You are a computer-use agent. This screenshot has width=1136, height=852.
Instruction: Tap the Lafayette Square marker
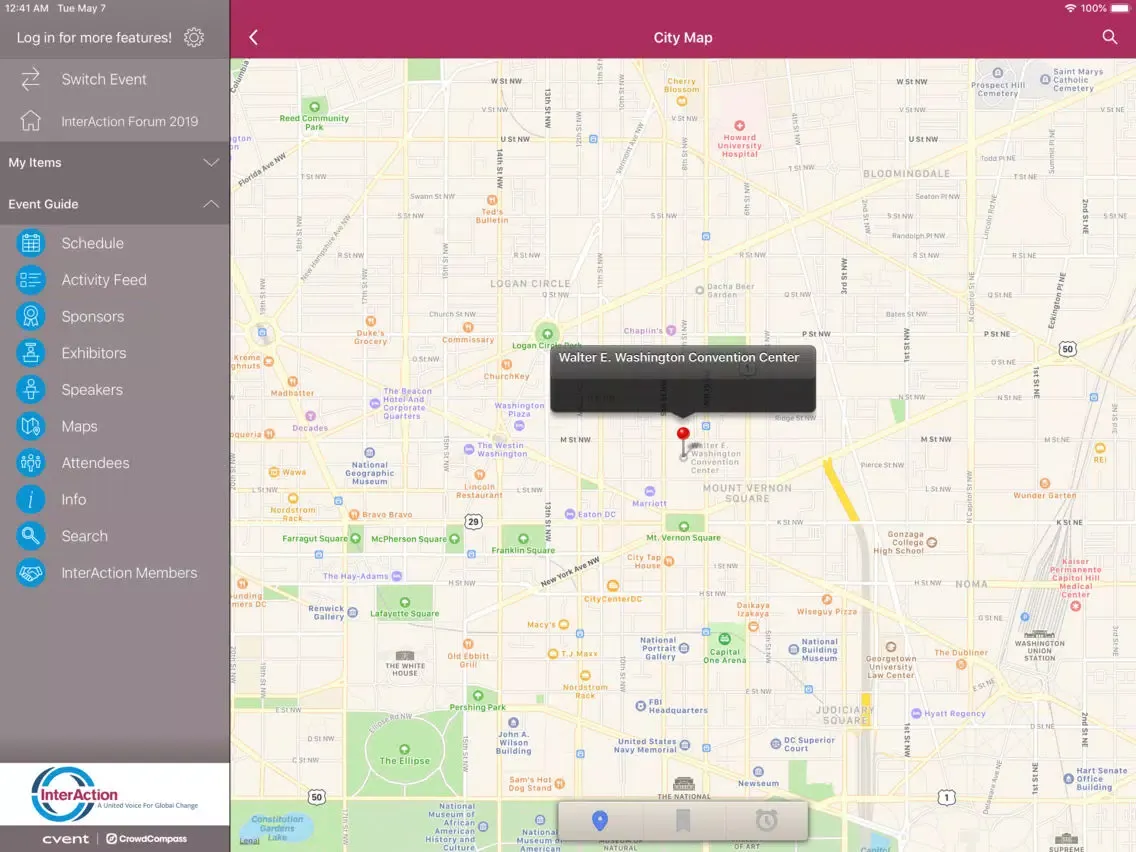pos(404,602)
